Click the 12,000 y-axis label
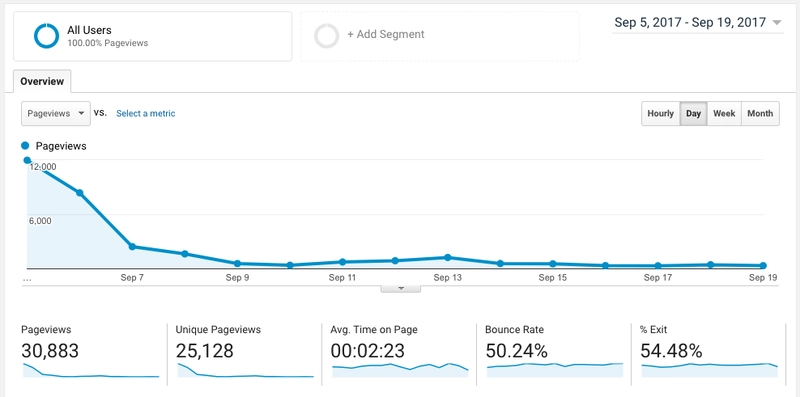 tap(43, 166)
